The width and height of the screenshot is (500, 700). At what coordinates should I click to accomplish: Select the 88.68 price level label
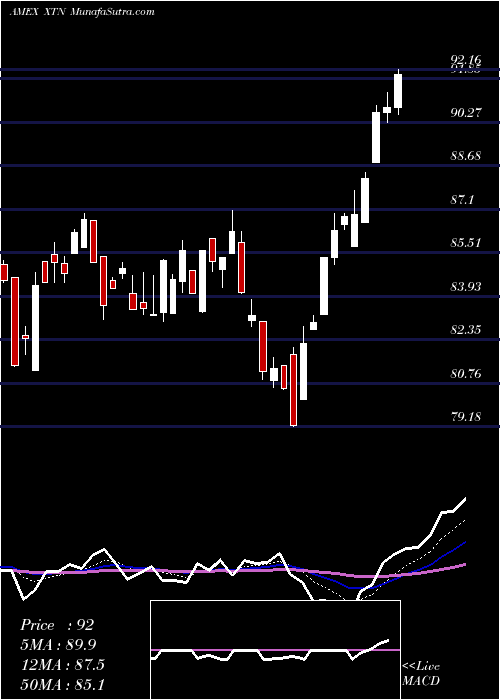click(x=466, y=156)
